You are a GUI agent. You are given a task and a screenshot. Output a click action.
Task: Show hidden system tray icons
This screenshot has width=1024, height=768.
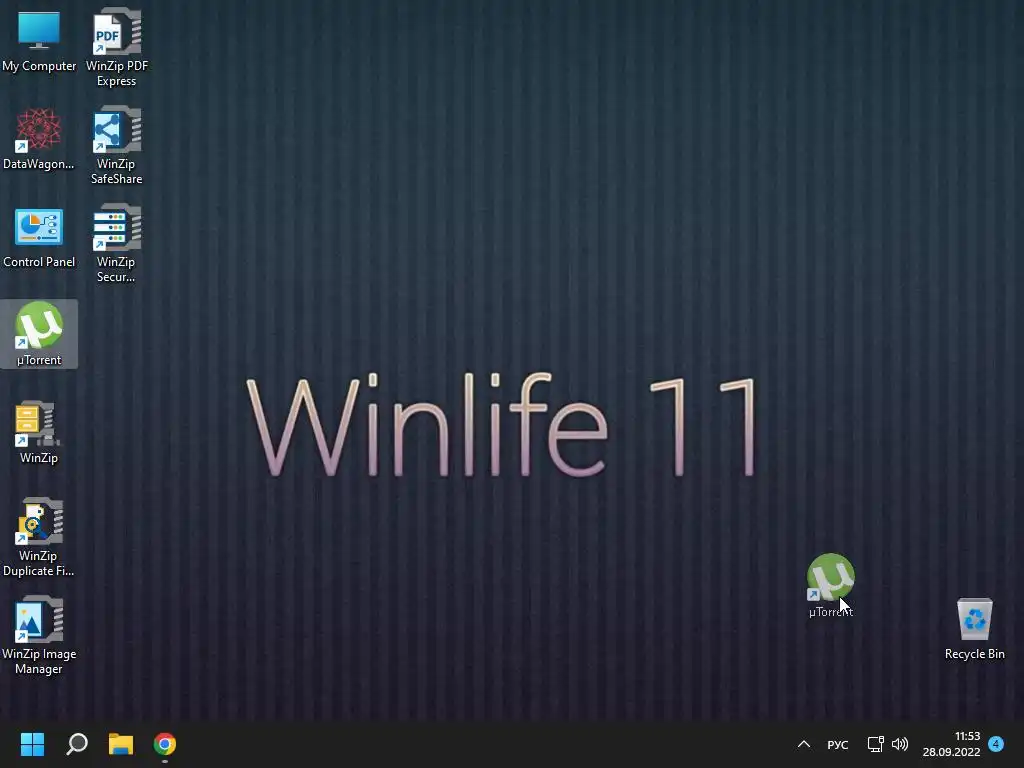(804, 744)
